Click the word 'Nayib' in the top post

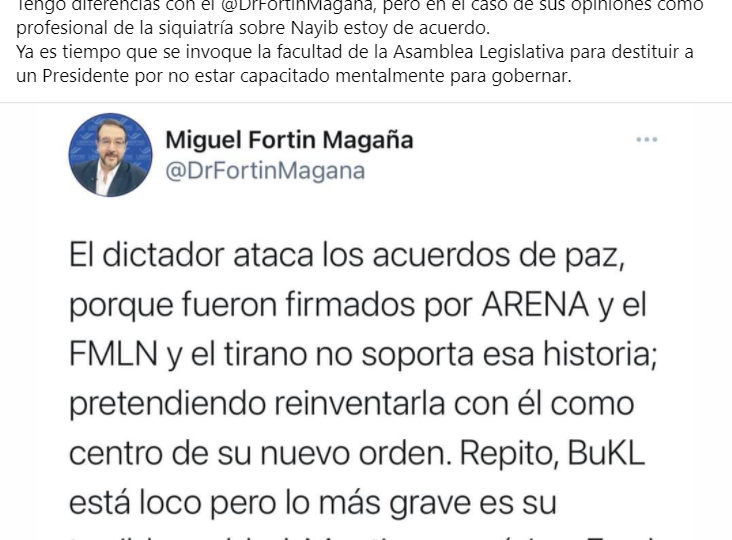(311, 28)
